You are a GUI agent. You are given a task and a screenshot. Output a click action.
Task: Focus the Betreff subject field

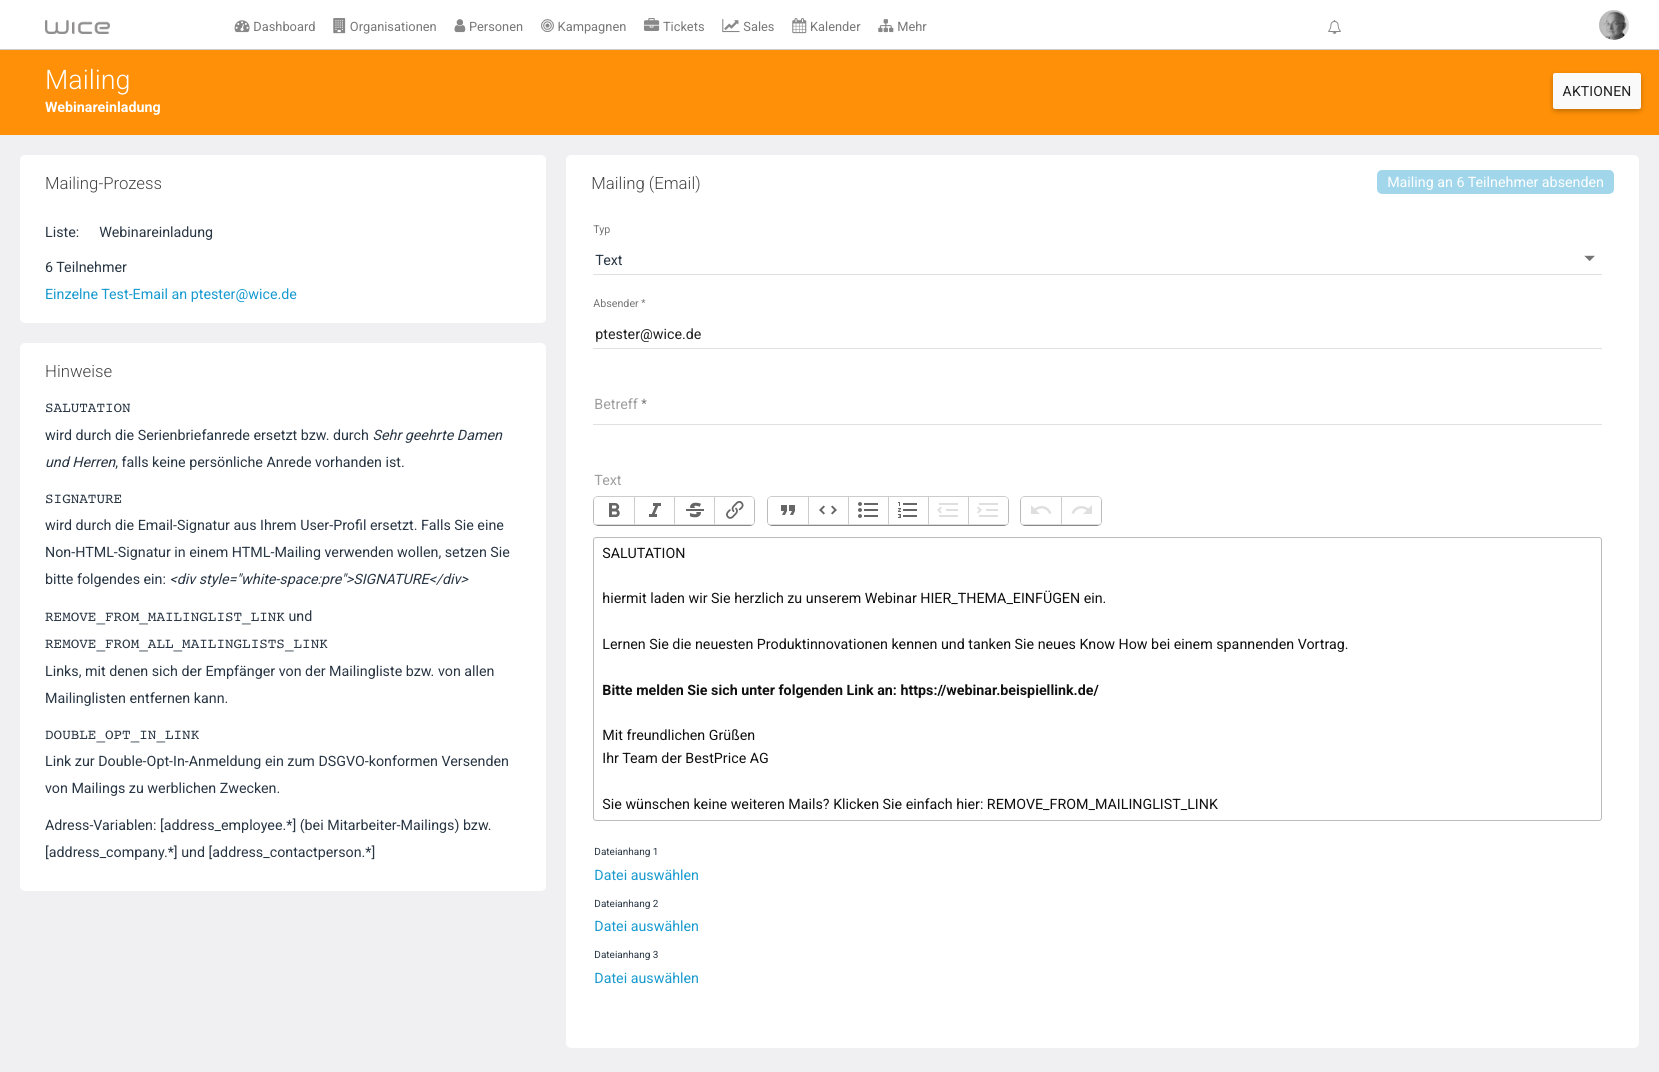pos(1097,405)
